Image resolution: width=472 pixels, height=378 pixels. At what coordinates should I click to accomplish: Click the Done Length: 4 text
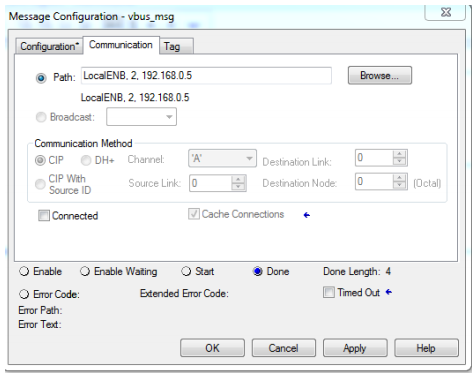357,271
